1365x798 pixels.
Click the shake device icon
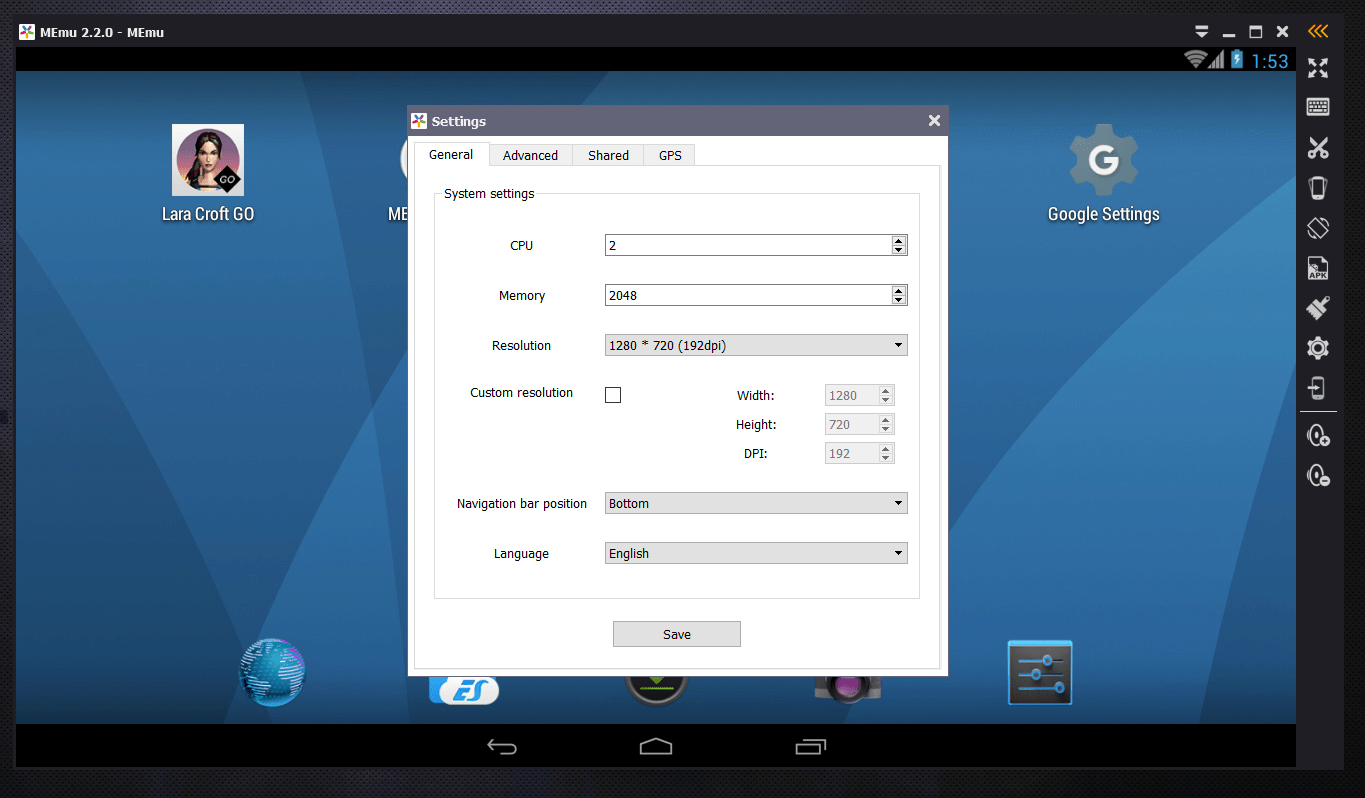pyautogui.click(x=1318, y=188)
